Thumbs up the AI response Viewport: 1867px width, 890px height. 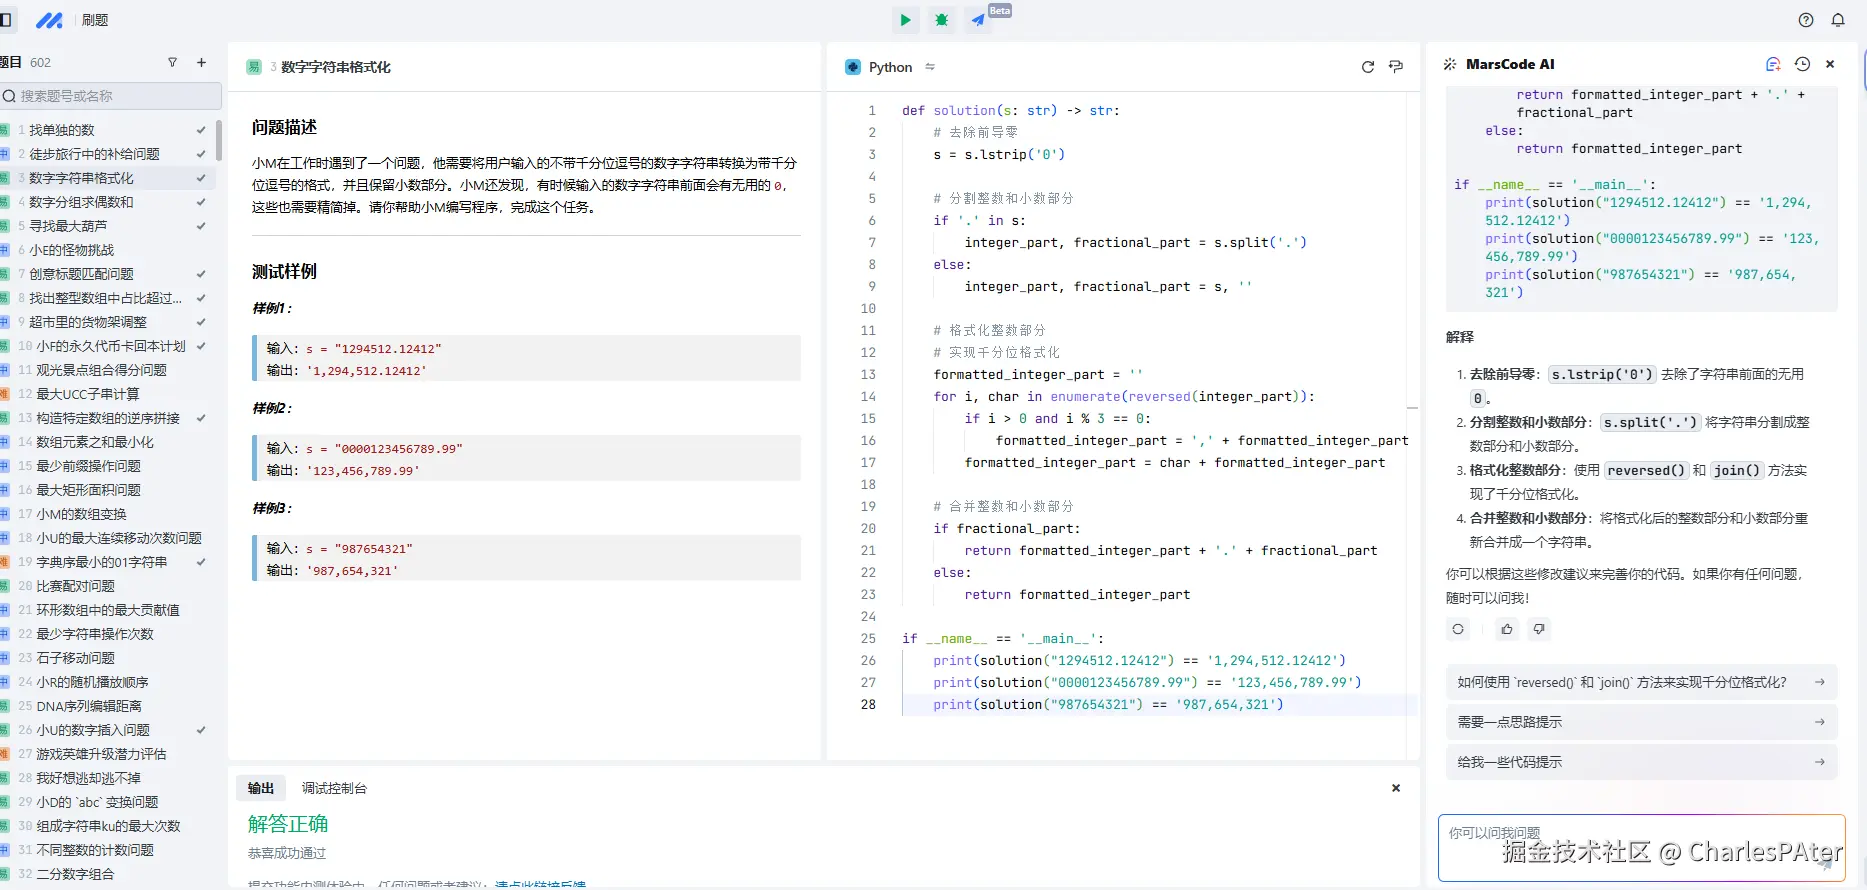tap(1507, 629)
